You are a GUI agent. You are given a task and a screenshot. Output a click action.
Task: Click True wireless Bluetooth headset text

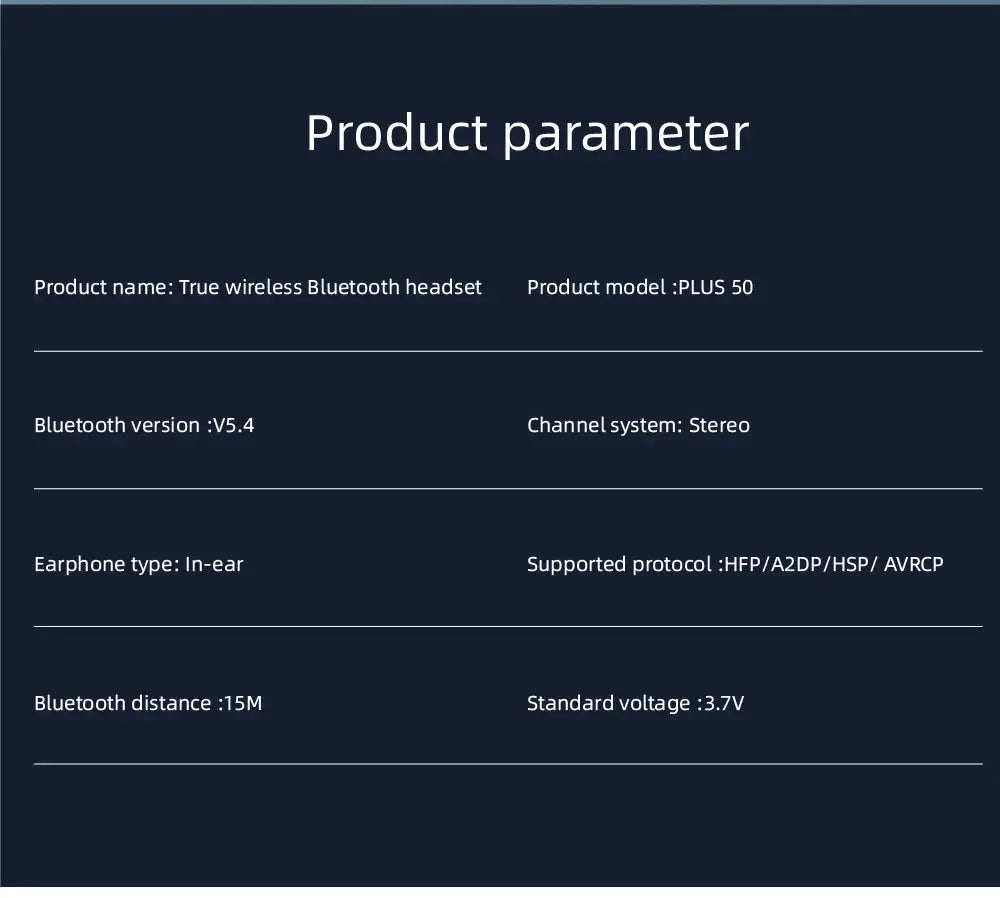click(x=330, y=288)
